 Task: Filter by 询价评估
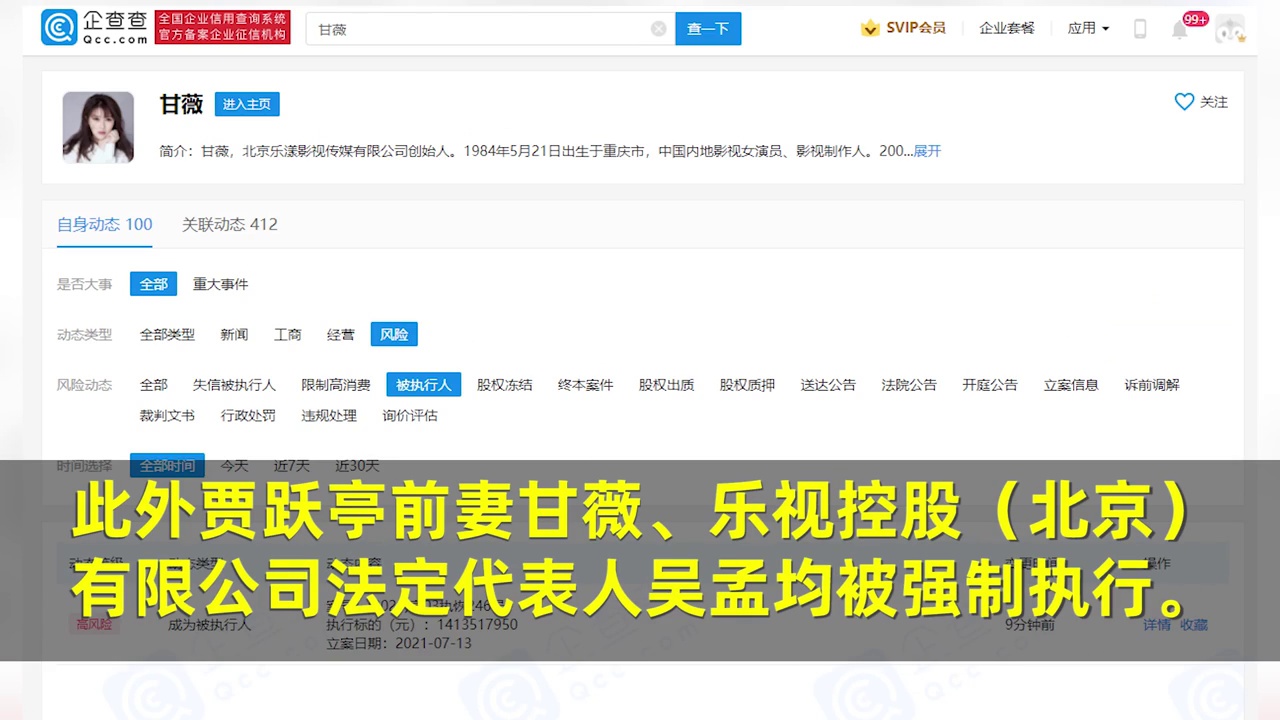410,415
